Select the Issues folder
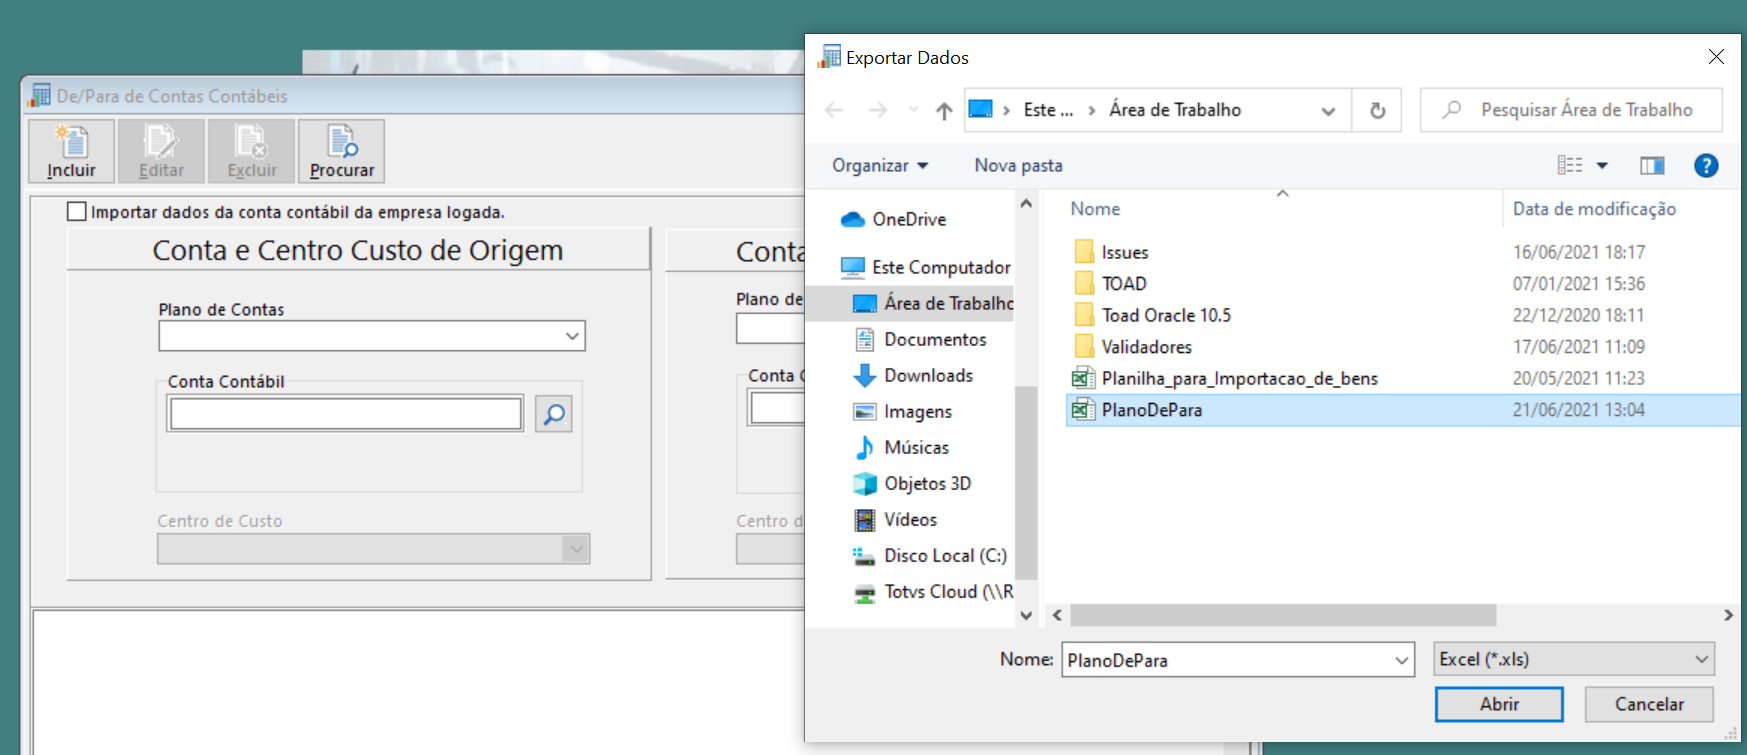This screenshot has height=755, width=1747. click(x=1124, y=252)
